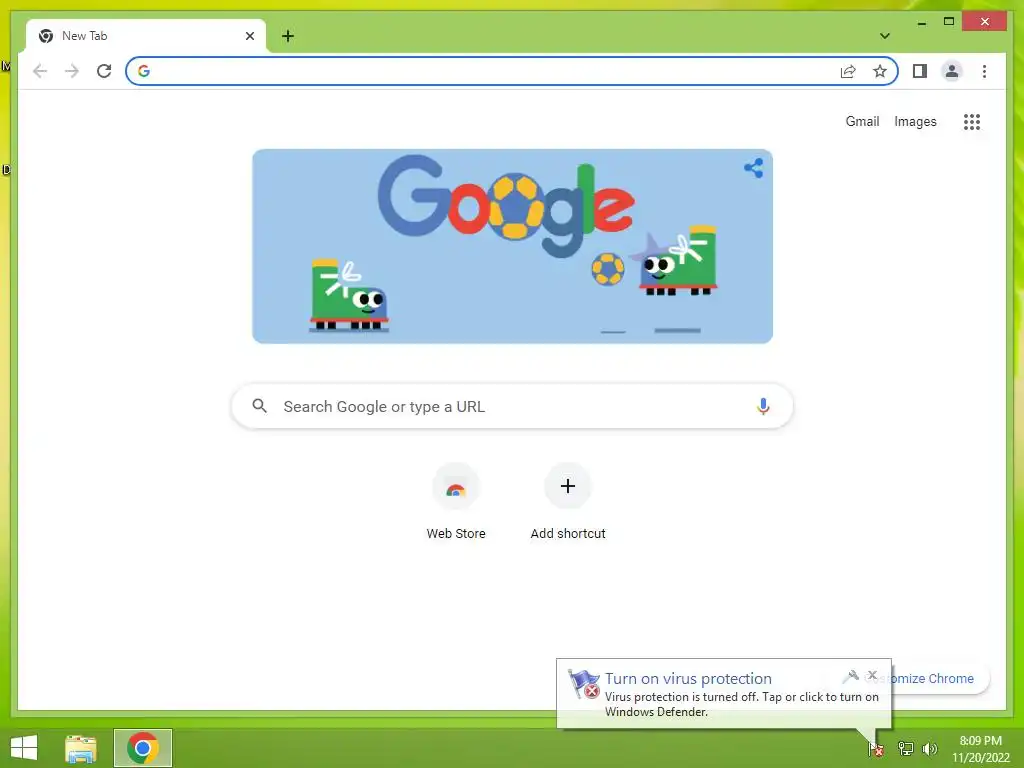1024x768 pixels.
Task: Open the Web Store shortcut
Action: [456, 487]
